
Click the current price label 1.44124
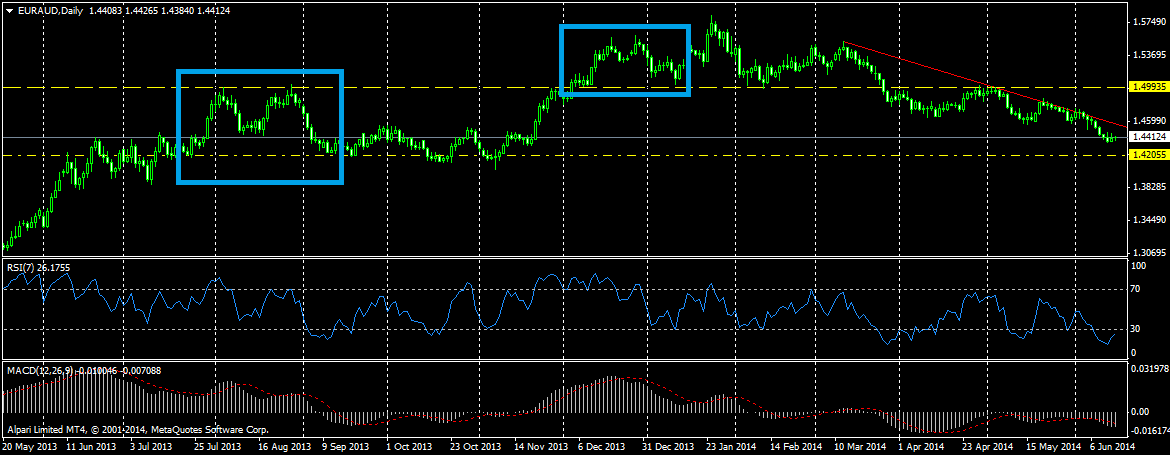tap(1148, 137)
